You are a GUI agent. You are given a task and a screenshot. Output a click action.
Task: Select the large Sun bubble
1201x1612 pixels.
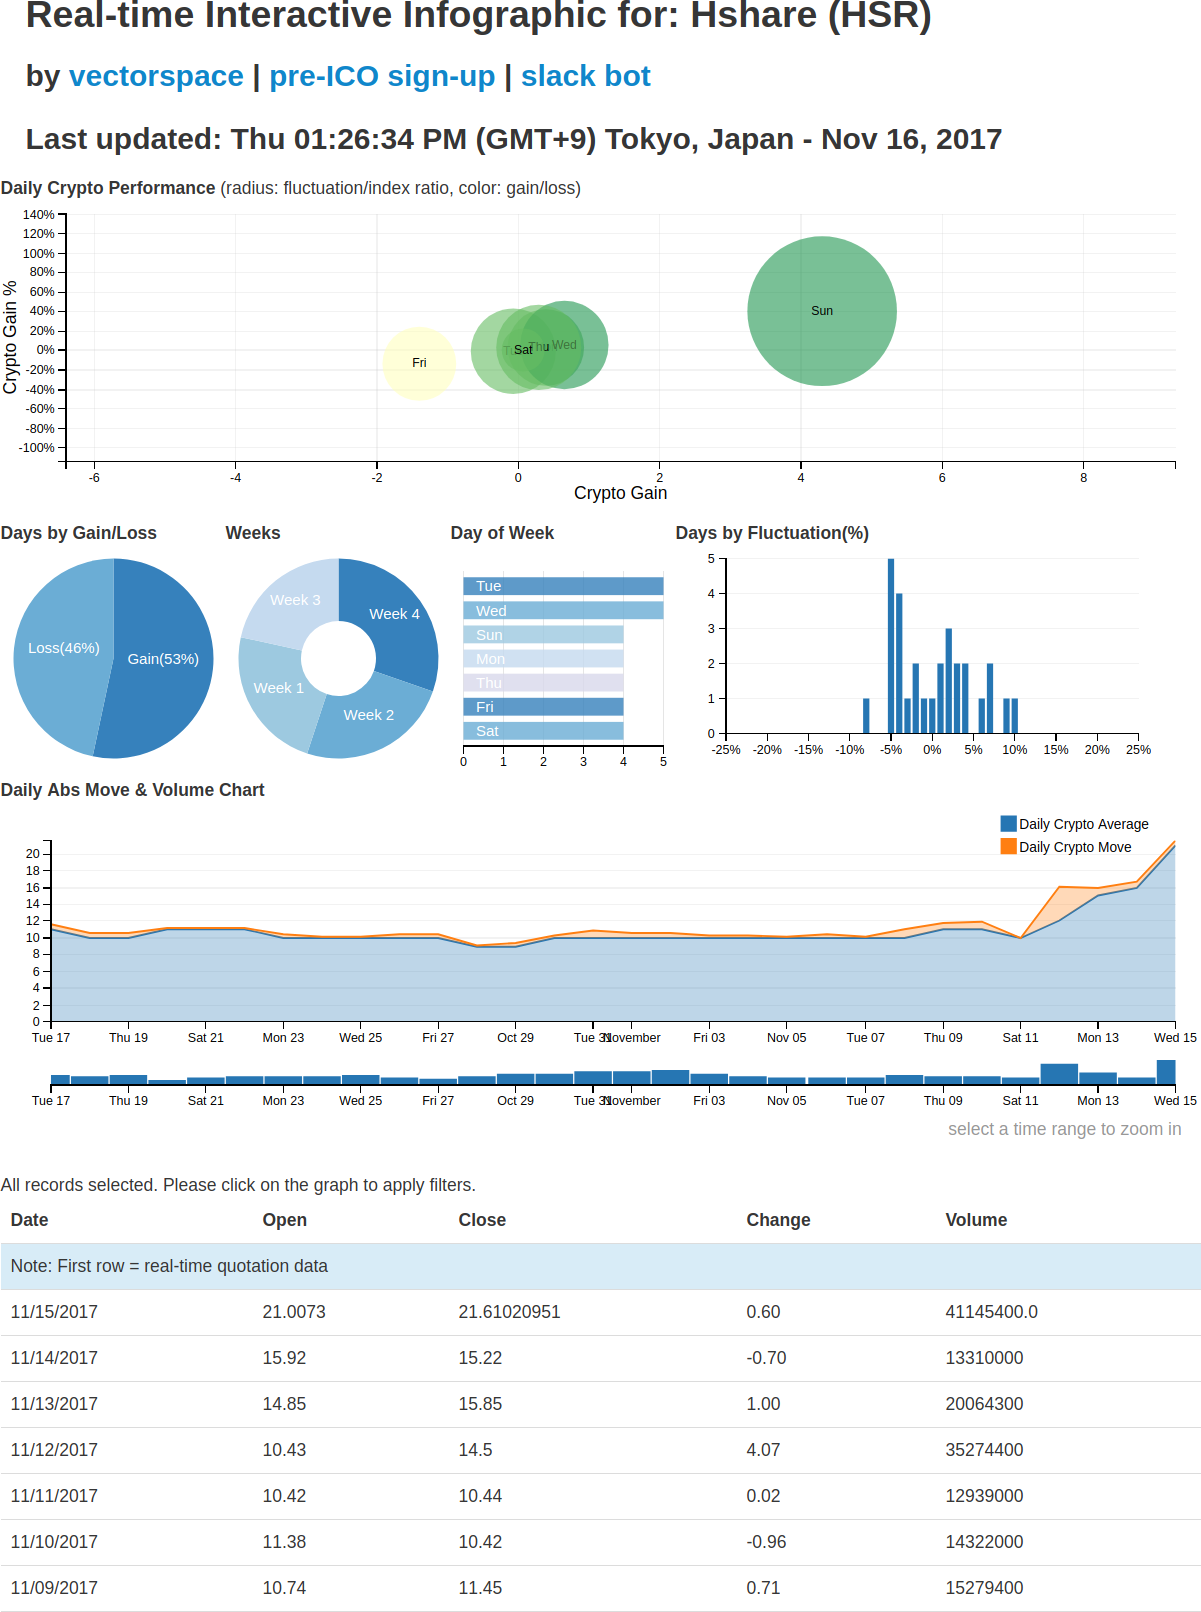822,311
